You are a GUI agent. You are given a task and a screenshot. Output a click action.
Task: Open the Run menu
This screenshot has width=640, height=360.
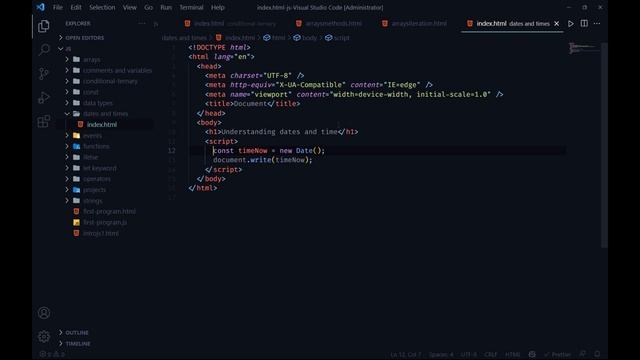pos(166,7)
